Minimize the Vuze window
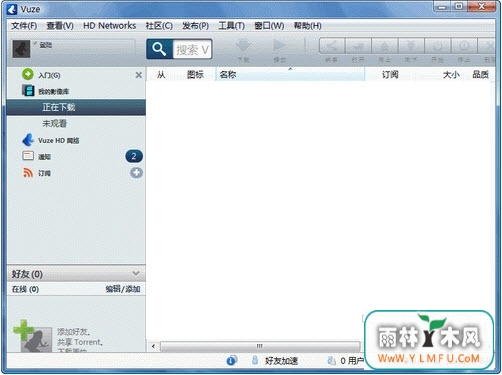 442,7
